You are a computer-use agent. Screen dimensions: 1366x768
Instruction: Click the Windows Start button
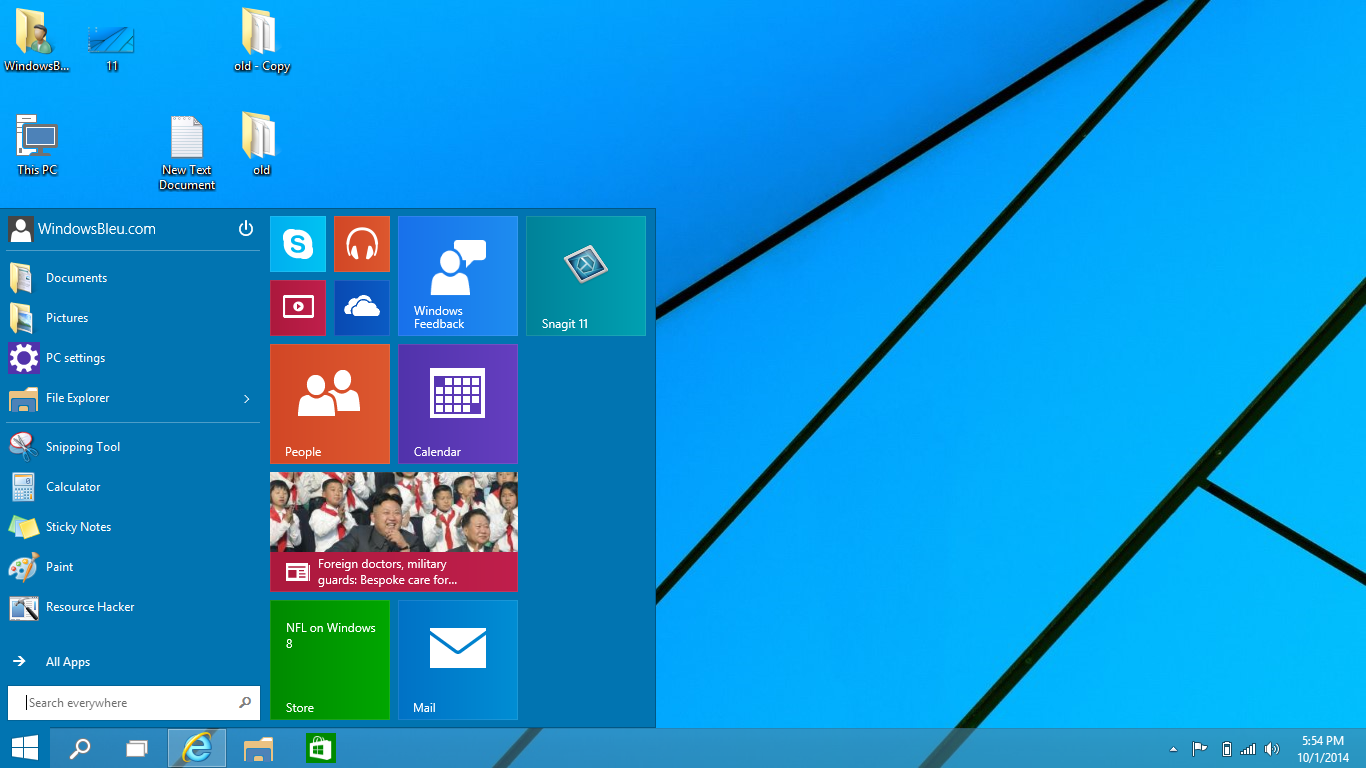(x=24, y=748)
